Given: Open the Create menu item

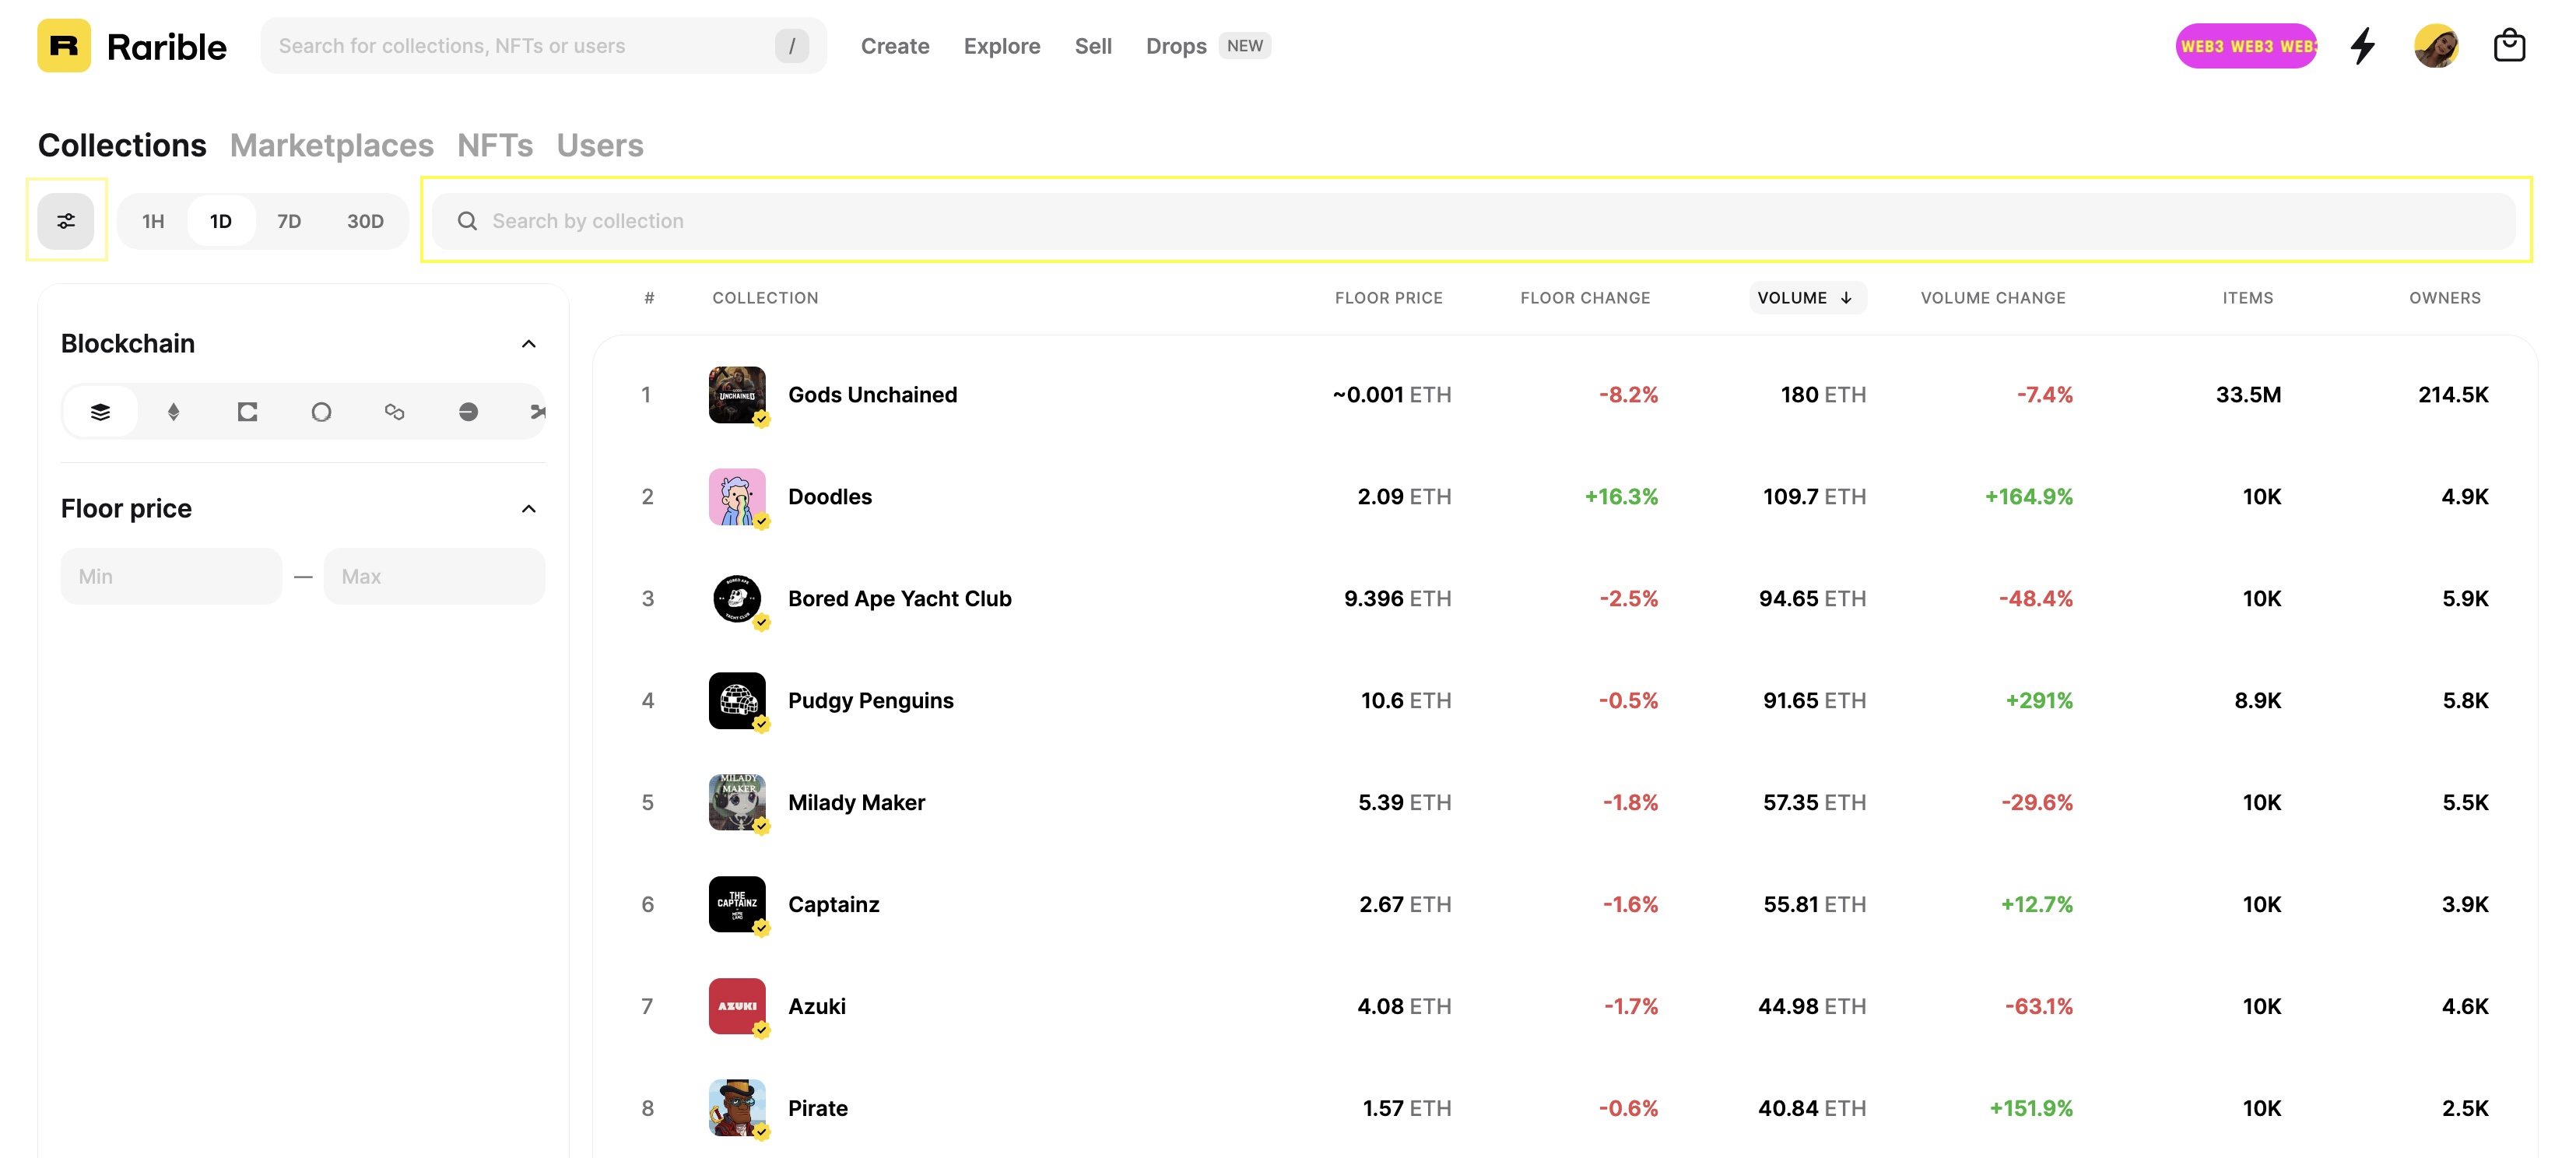Looking at the screenshot, I should [895, 46].
